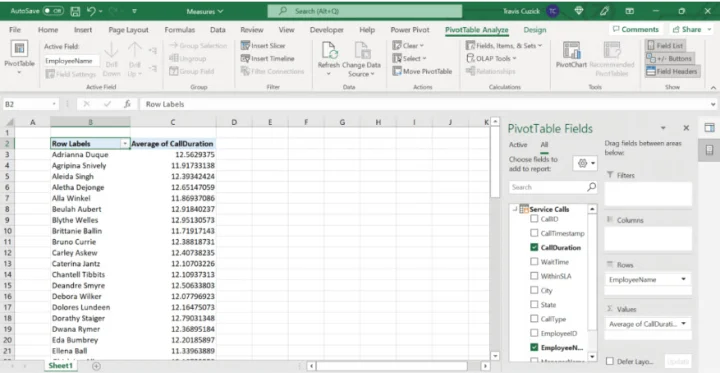Open the Average of CallDuration dropdown in Values
This screenshot has height=373, width=720.
pos(683,324)
